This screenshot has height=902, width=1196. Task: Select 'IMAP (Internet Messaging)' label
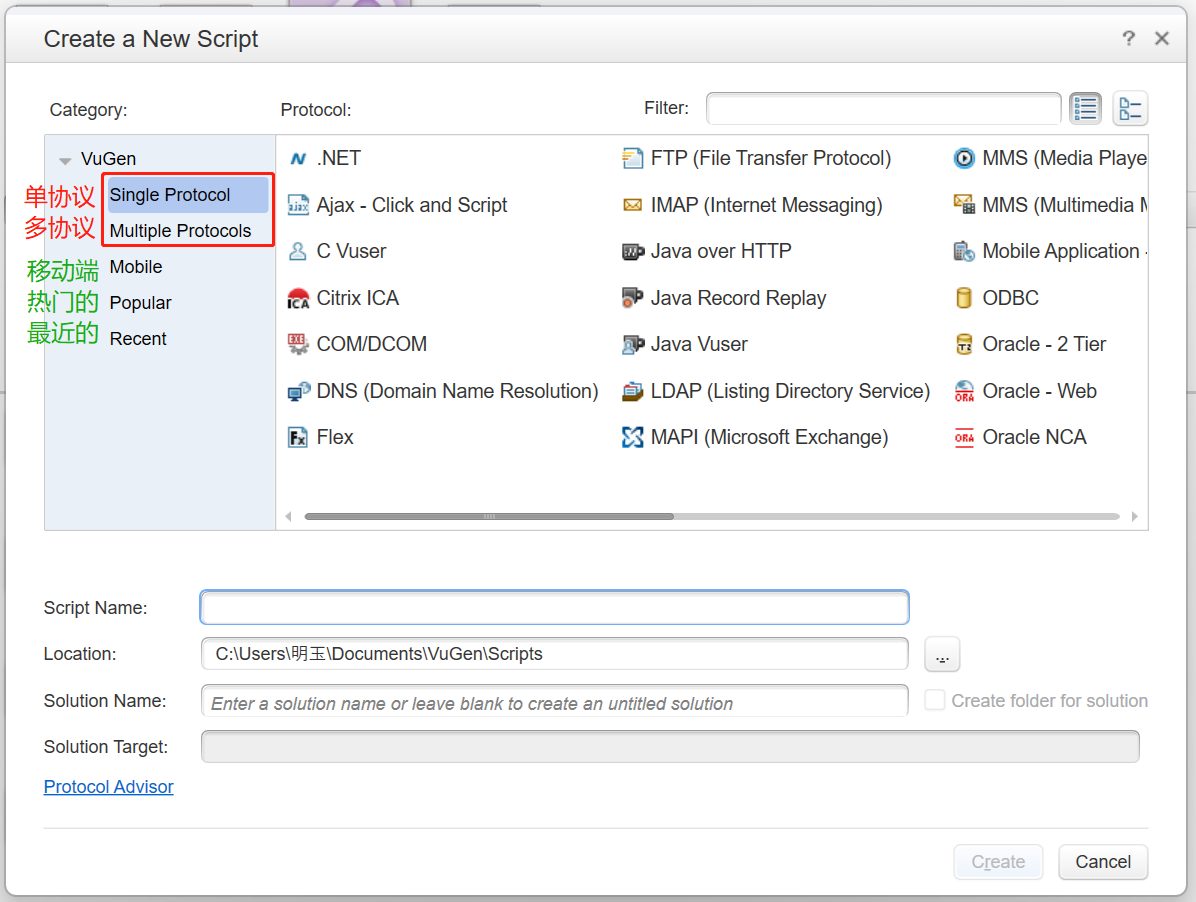(x=767, y=205)
